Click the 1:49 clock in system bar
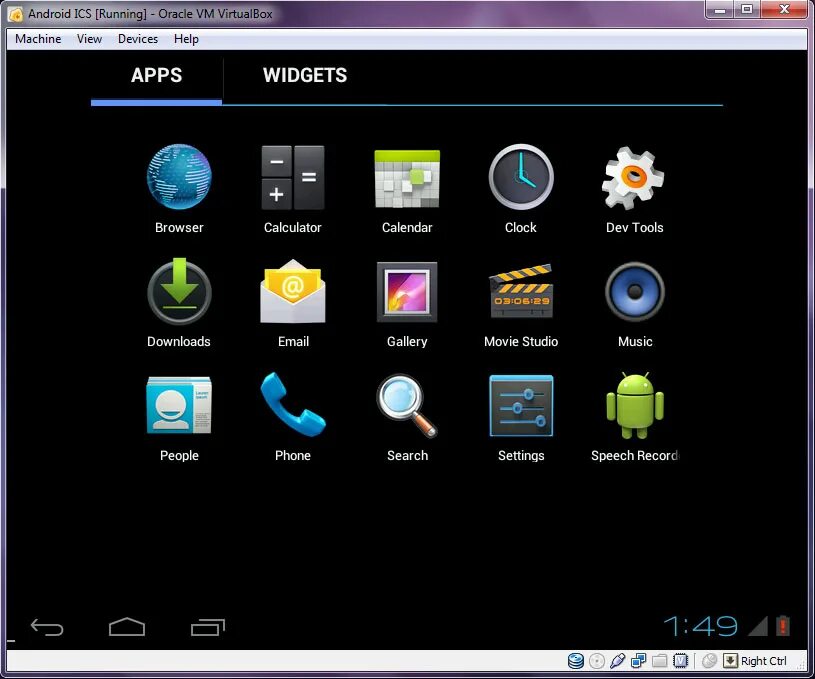The image size is (815, 679). [700, 625]
